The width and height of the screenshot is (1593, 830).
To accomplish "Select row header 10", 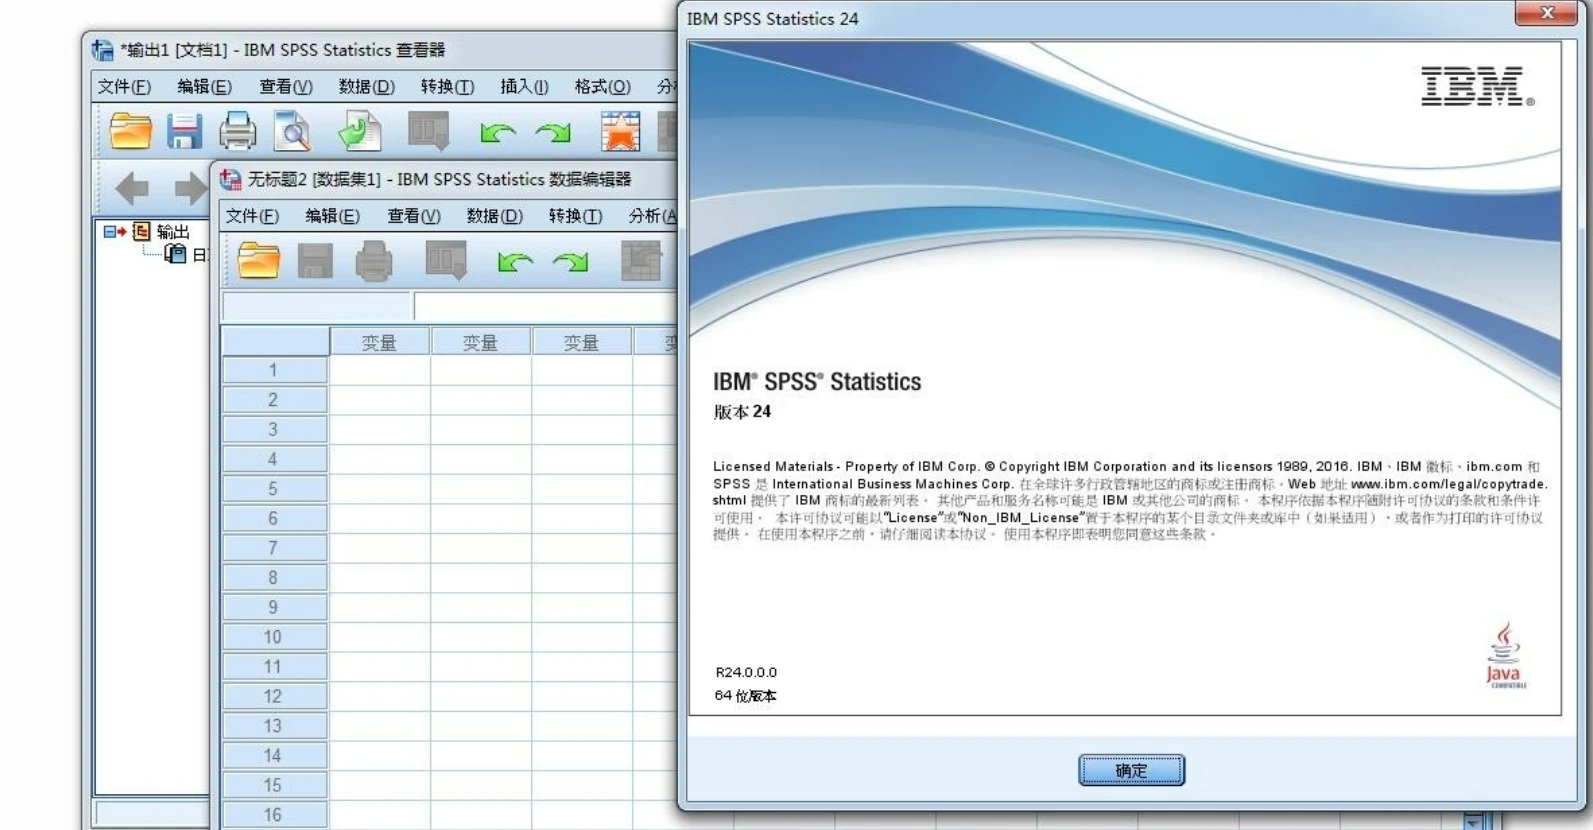I will (274, 637).
